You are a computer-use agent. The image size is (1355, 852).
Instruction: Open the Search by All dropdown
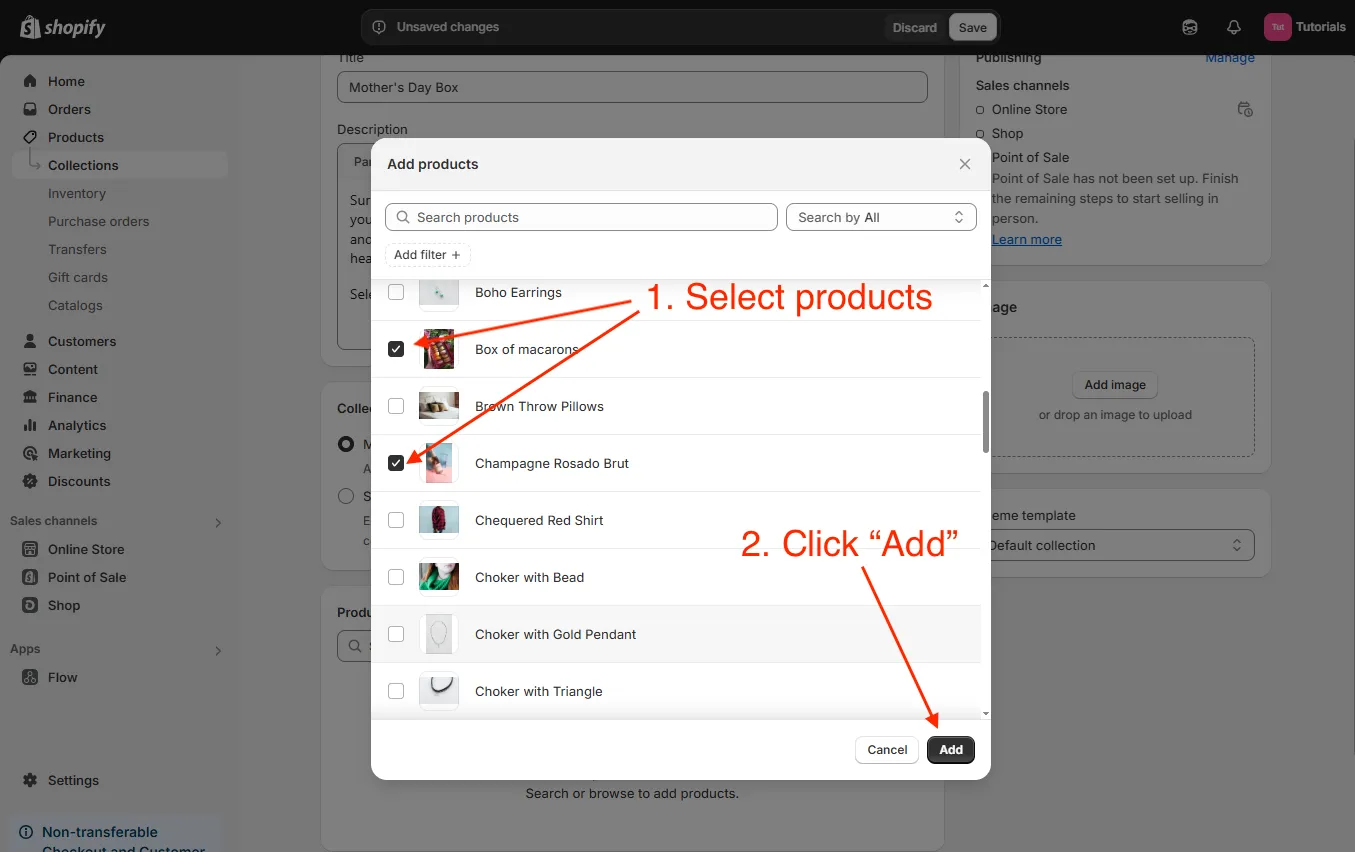tap(881, 217)
